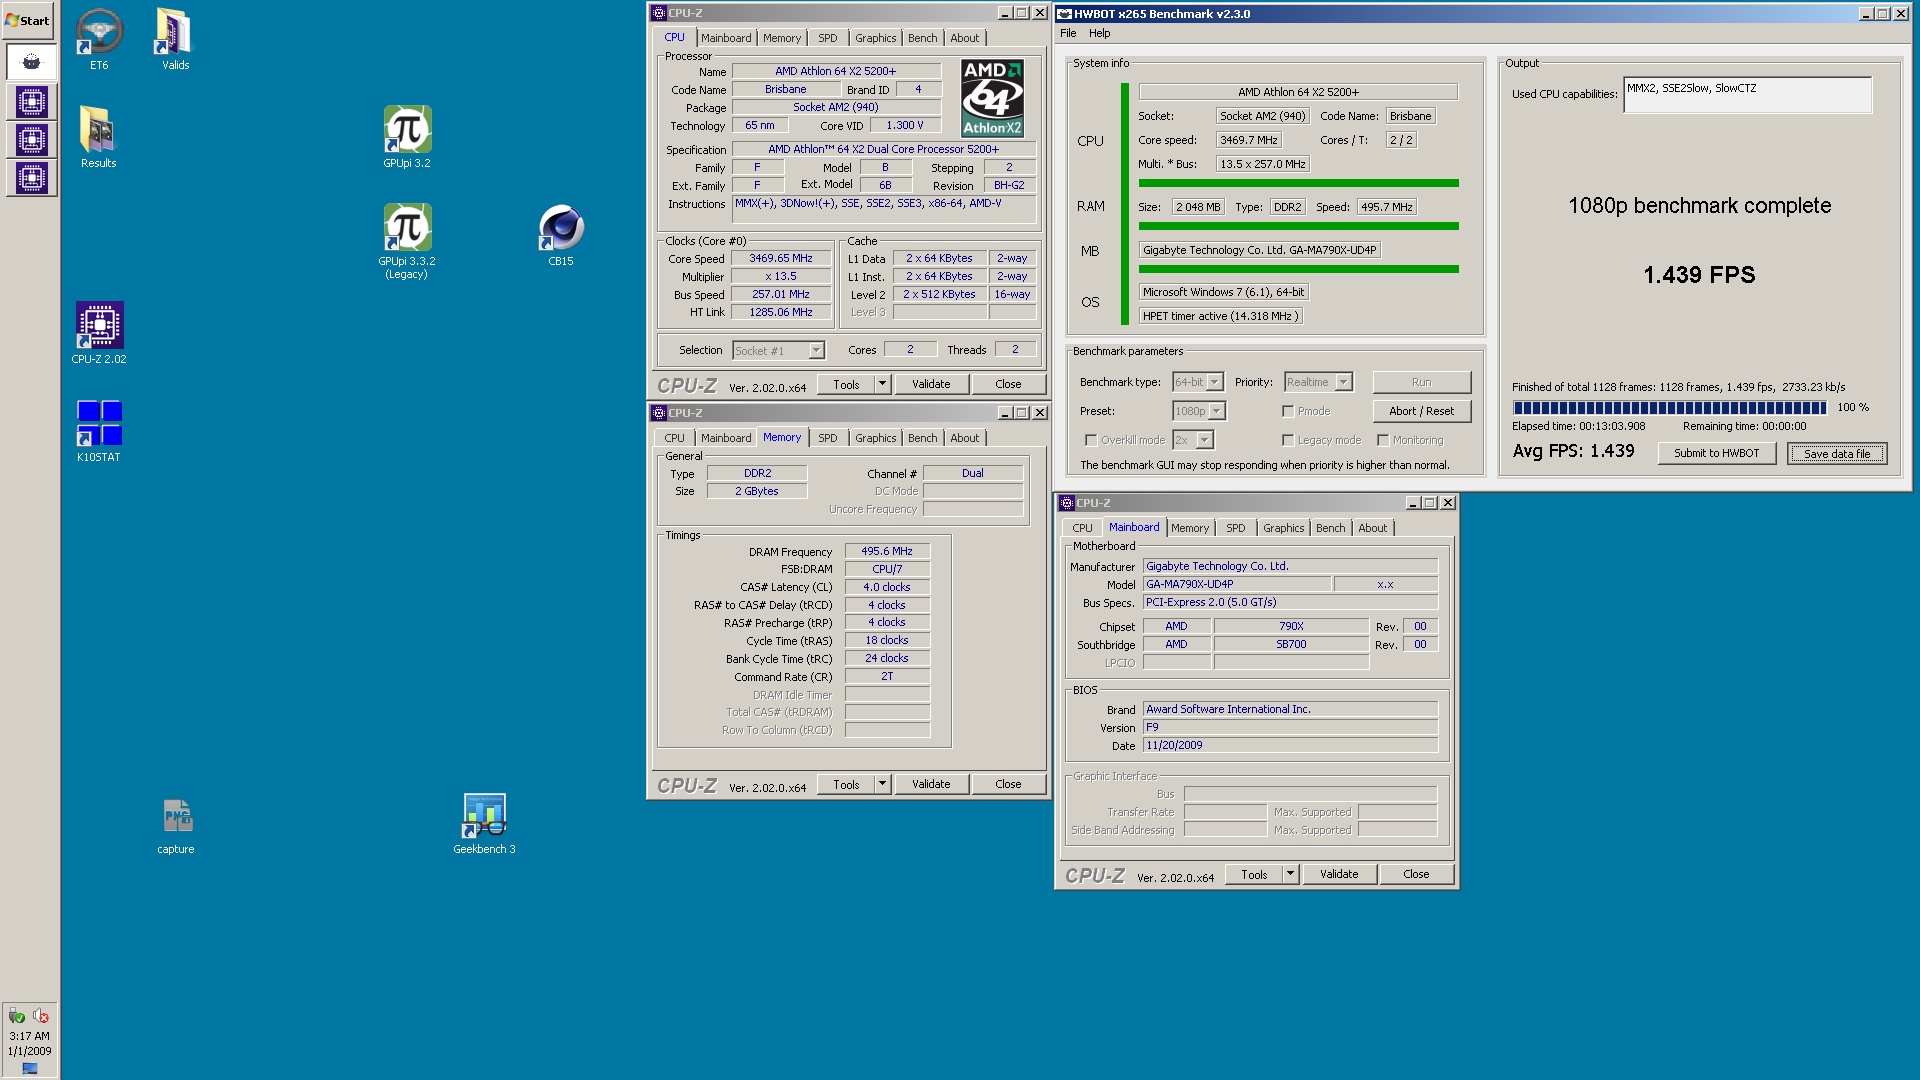1920x1080 pixels.
Task: Click the green RAM status bar
Action: 1298,226
